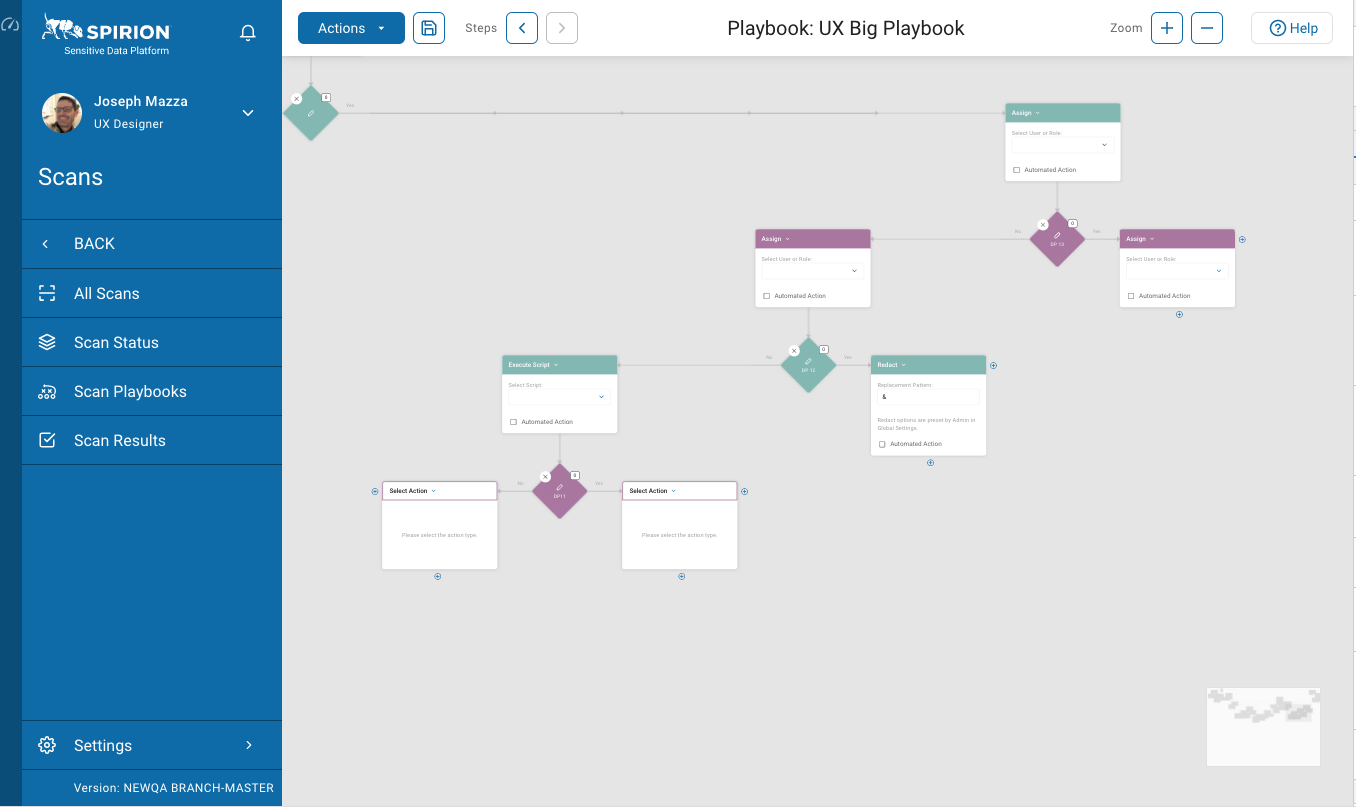
Task: Click the Help button
Action: tap(1292, 28)
